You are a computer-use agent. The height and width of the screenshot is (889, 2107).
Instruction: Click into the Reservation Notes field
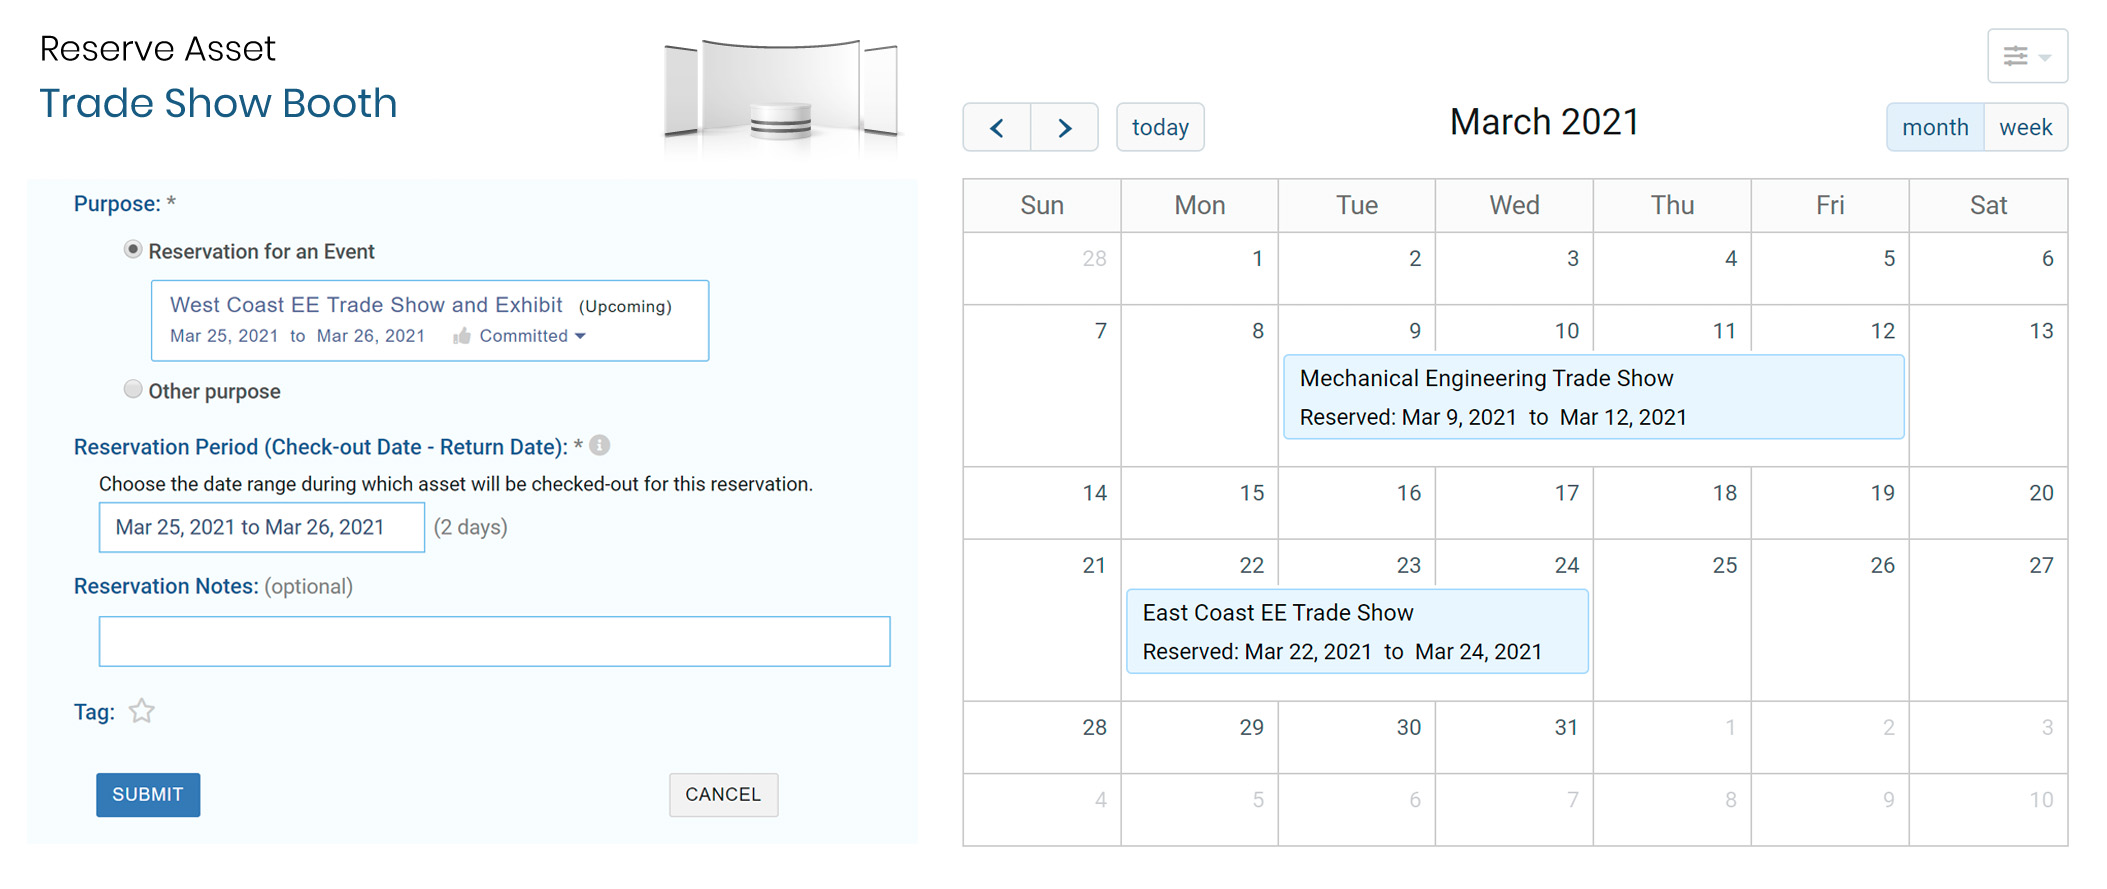pos(494,641)
